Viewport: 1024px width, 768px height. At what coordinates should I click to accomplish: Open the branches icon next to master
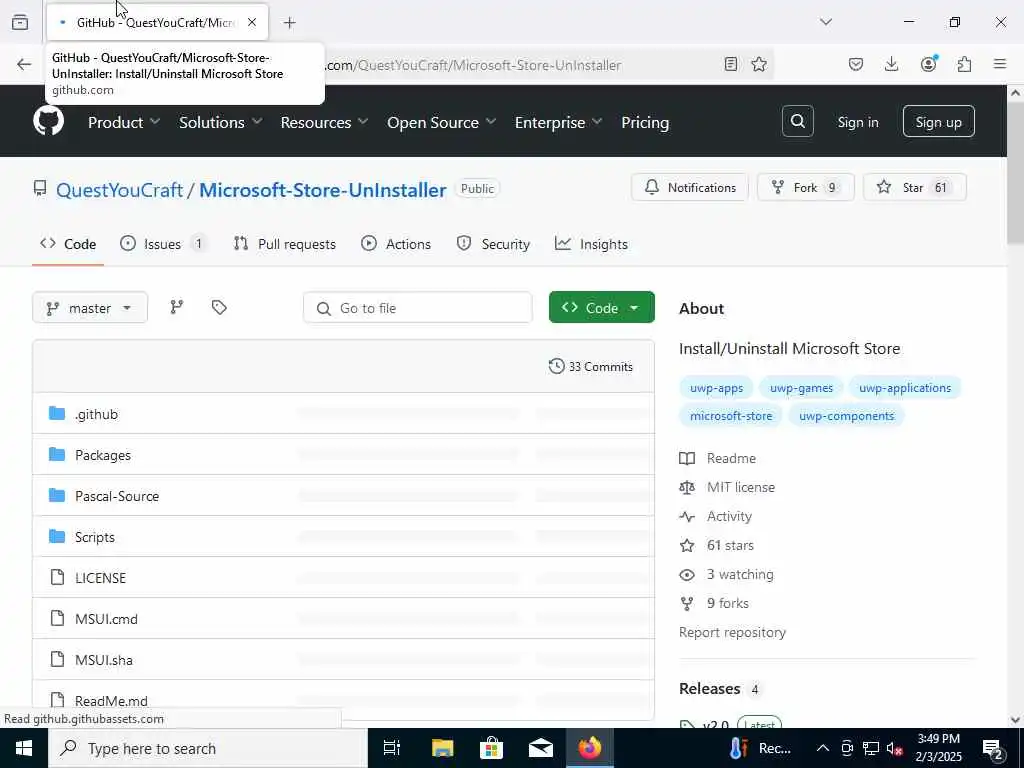(177, 307)
